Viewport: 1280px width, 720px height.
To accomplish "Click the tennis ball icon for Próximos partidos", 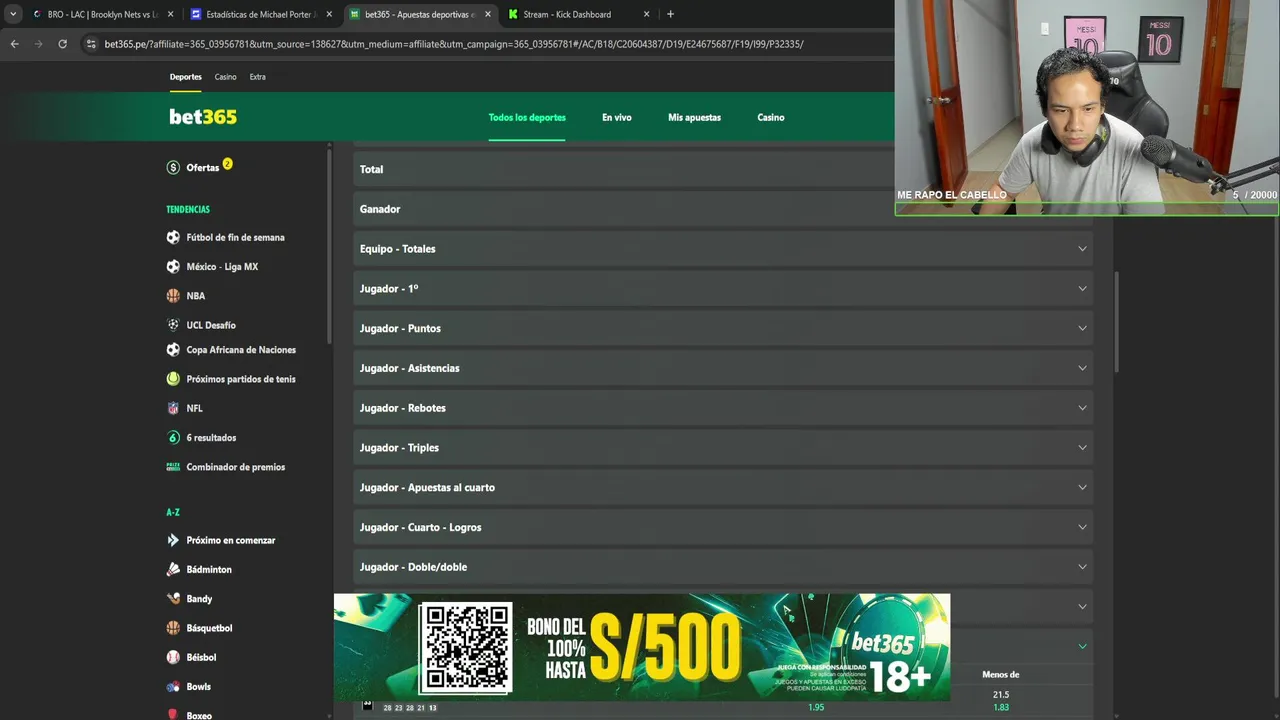I will coord(173,379).
